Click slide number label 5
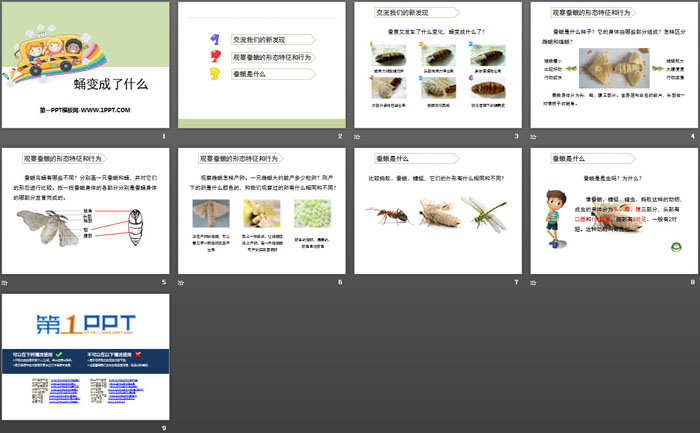The height and width of the screenshot is (433, 700). point(164,282)
